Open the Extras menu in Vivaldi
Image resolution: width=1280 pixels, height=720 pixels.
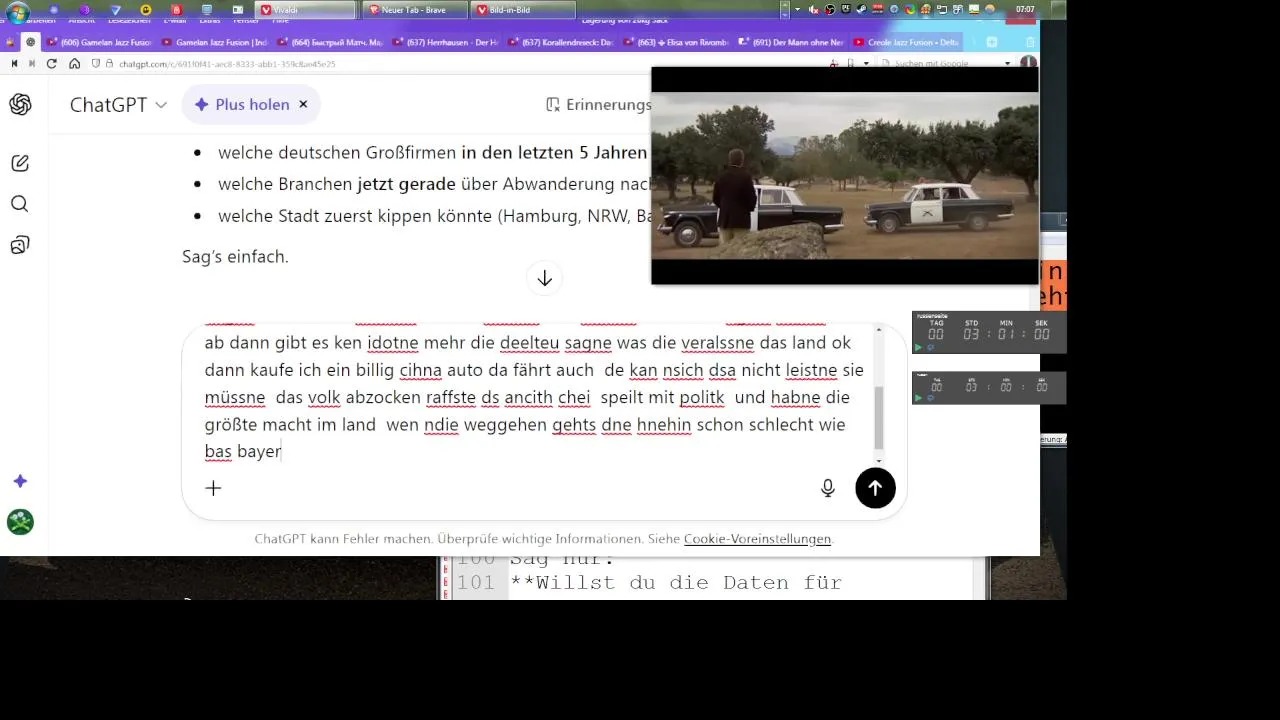tap(209, 20)
